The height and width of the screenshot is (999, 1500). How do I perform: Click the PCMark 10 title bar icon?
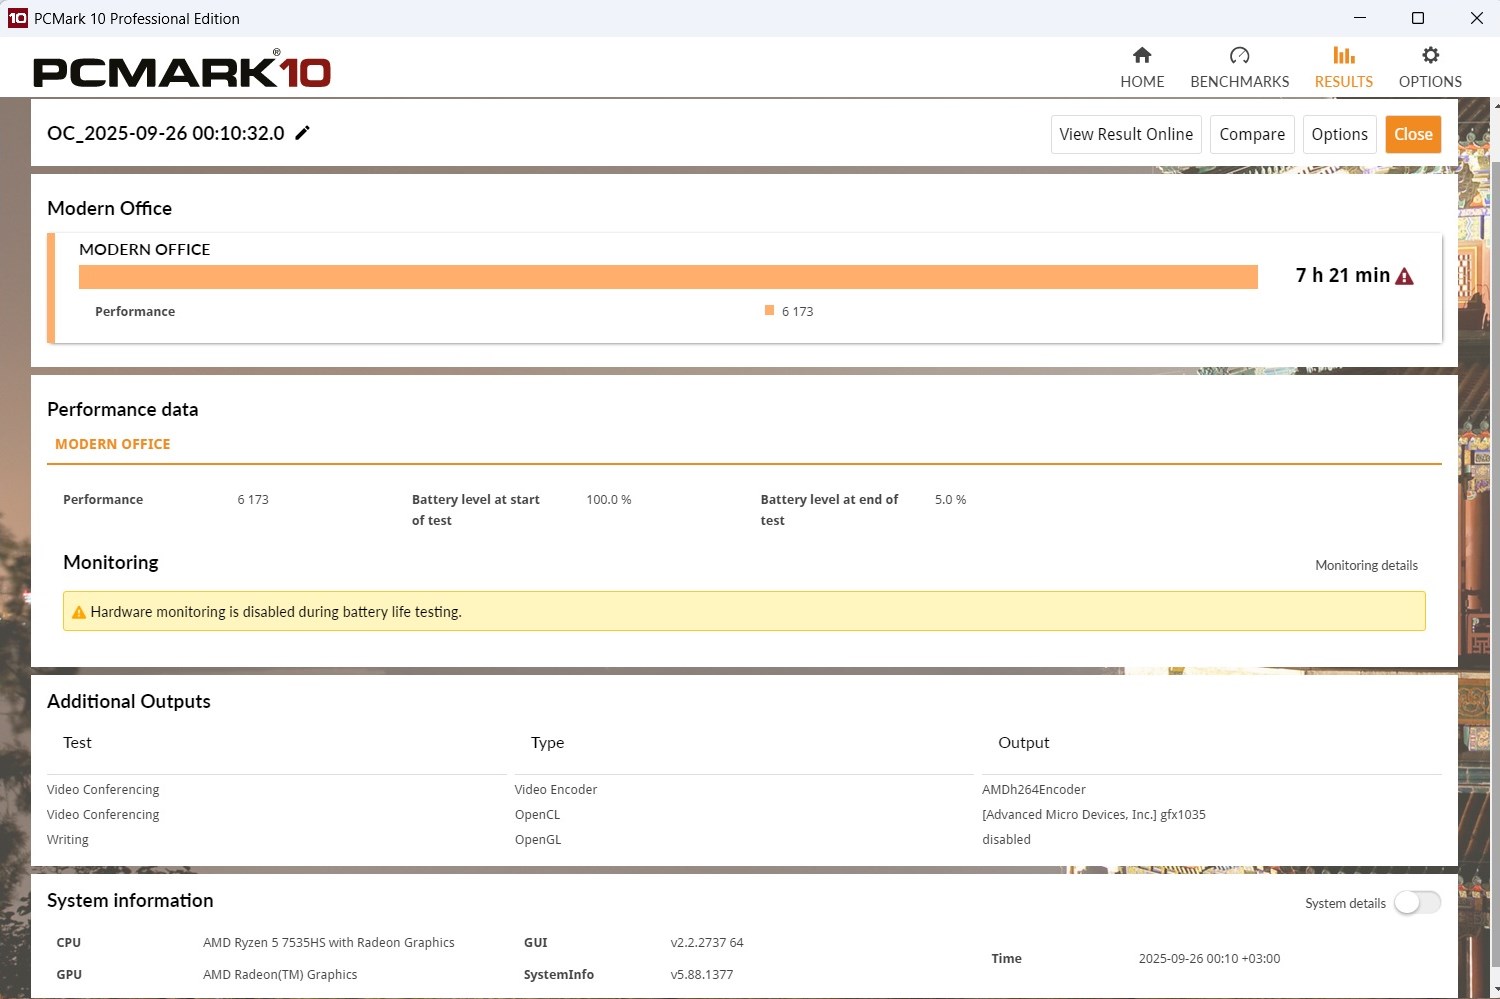(17, 18)
